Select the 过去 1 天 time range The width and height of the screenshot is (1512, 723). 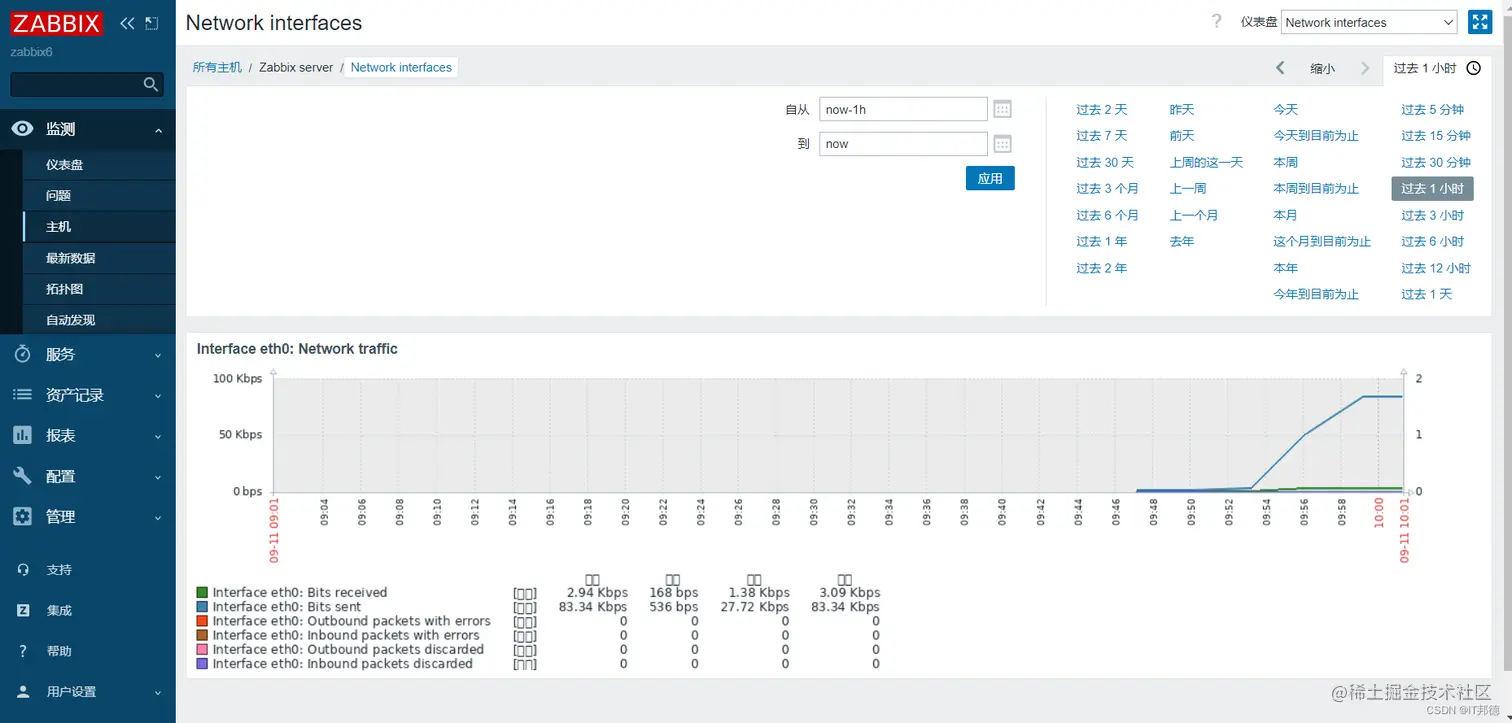1426,294
